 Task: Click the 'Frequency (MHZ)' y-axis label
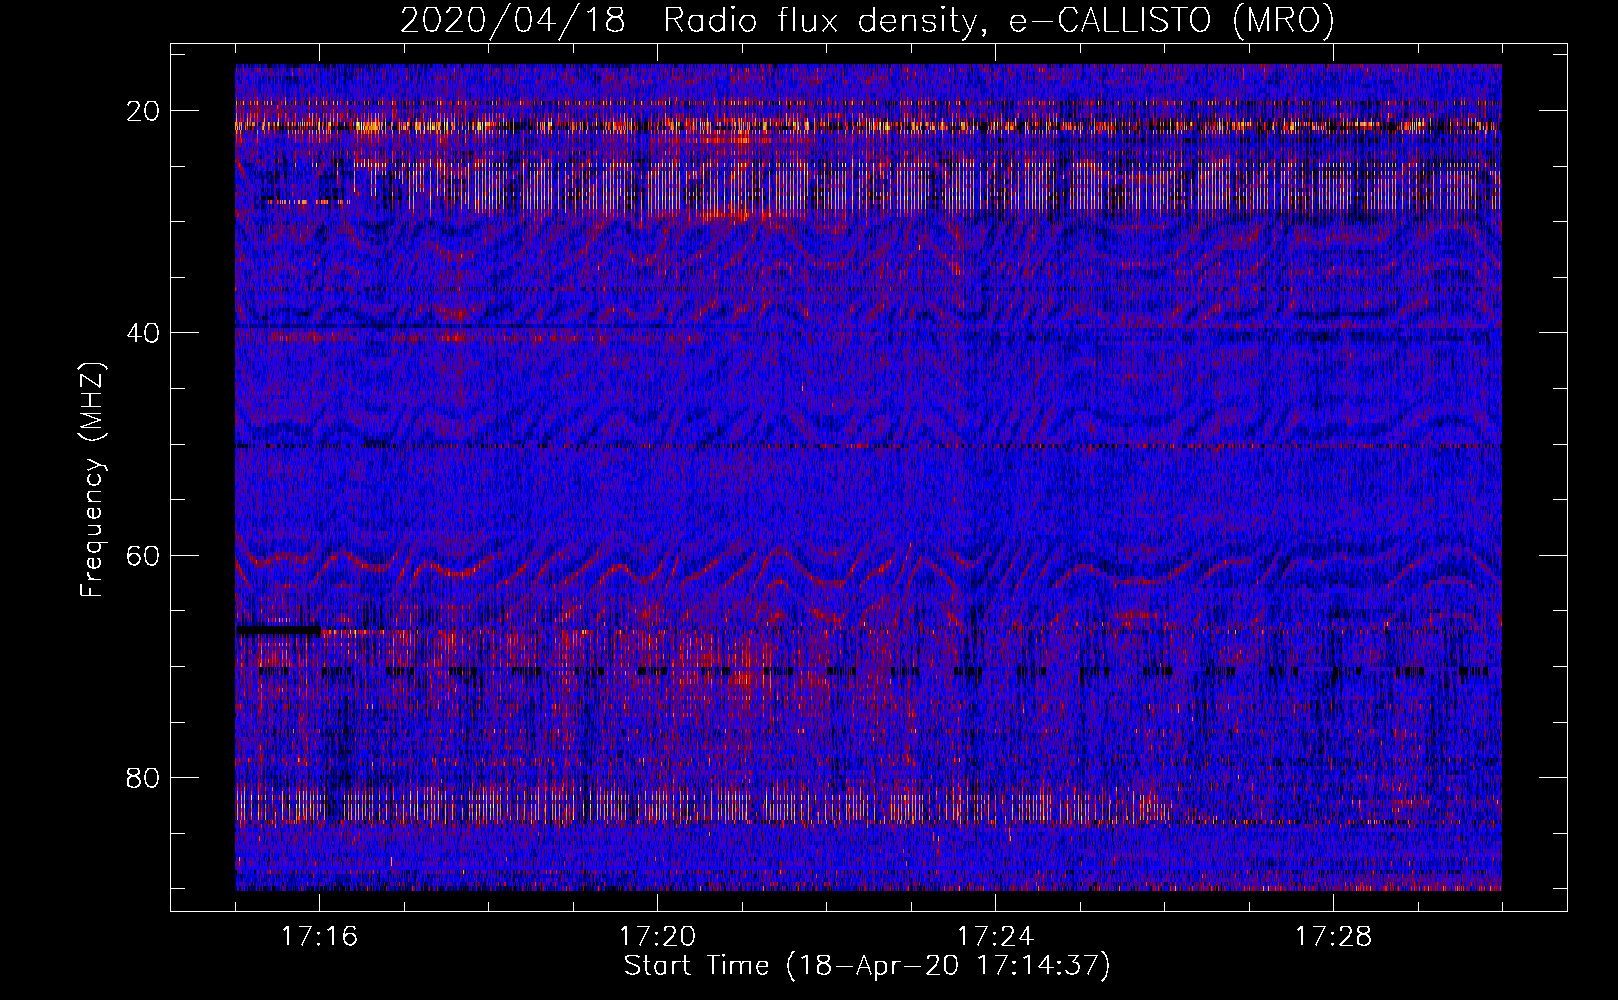(x=92, y=480)
